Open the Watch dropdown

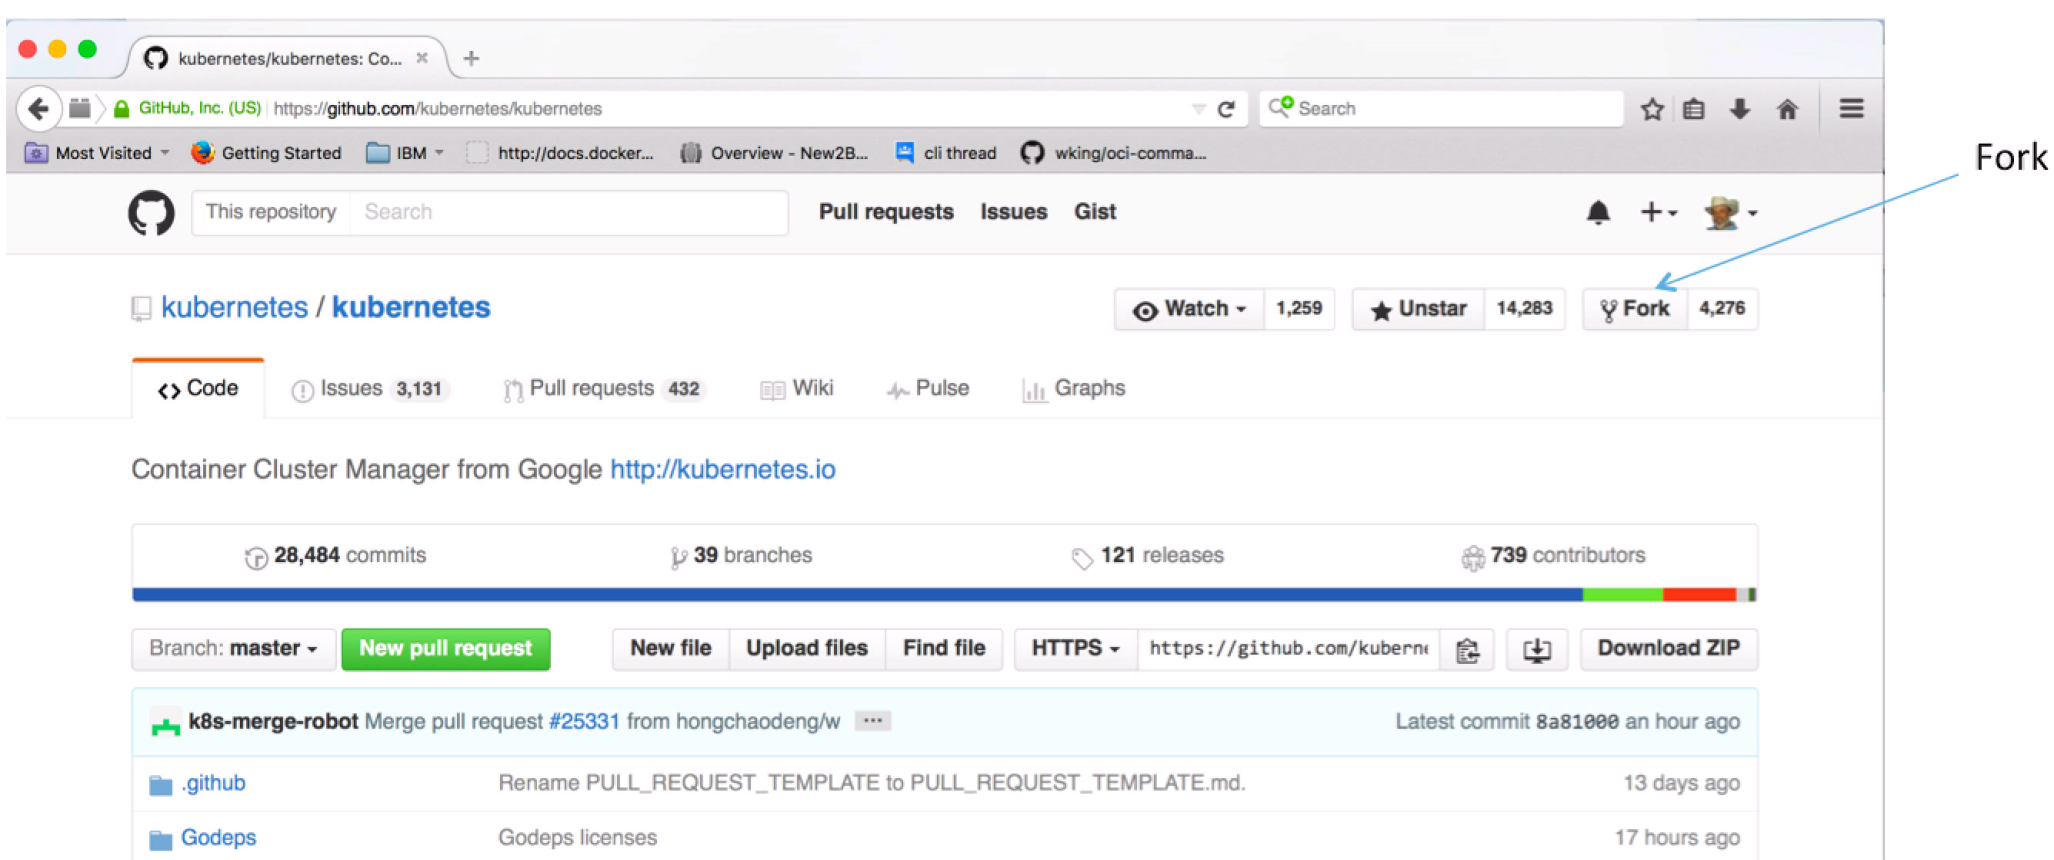tap(1190, 309)
